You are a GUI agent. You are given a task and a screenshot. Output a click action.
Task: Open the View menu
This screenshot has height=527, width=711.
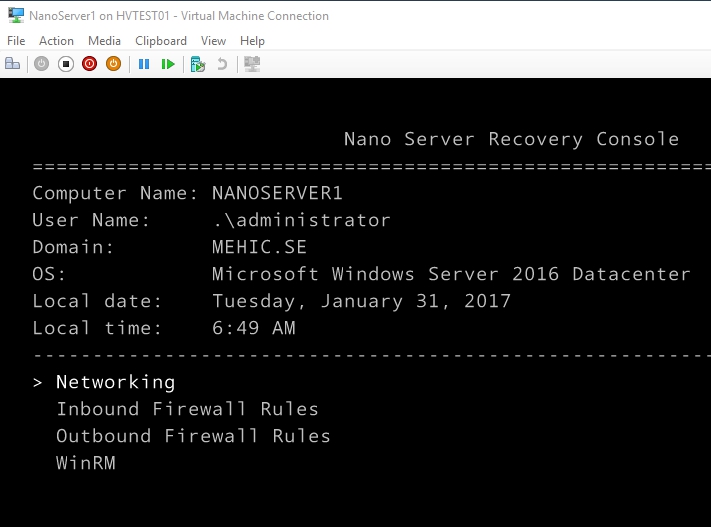(213, 41)
